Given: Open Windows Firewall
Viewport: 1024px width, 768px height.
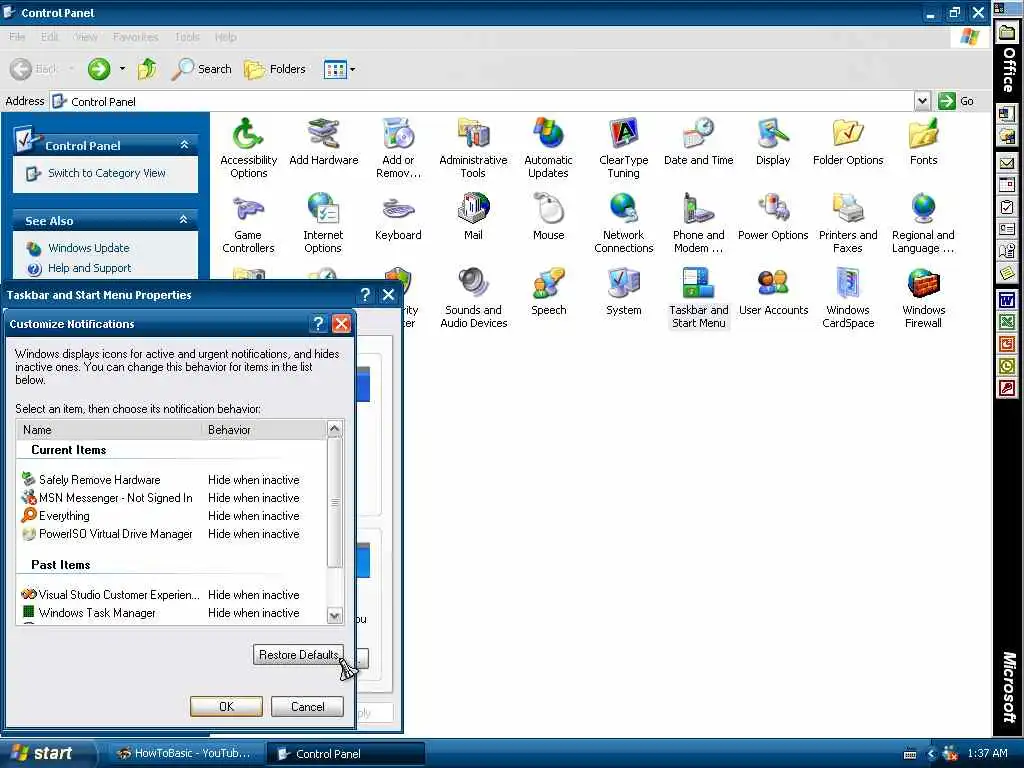Looking at the screenshot, I should (x=923, y=298).
